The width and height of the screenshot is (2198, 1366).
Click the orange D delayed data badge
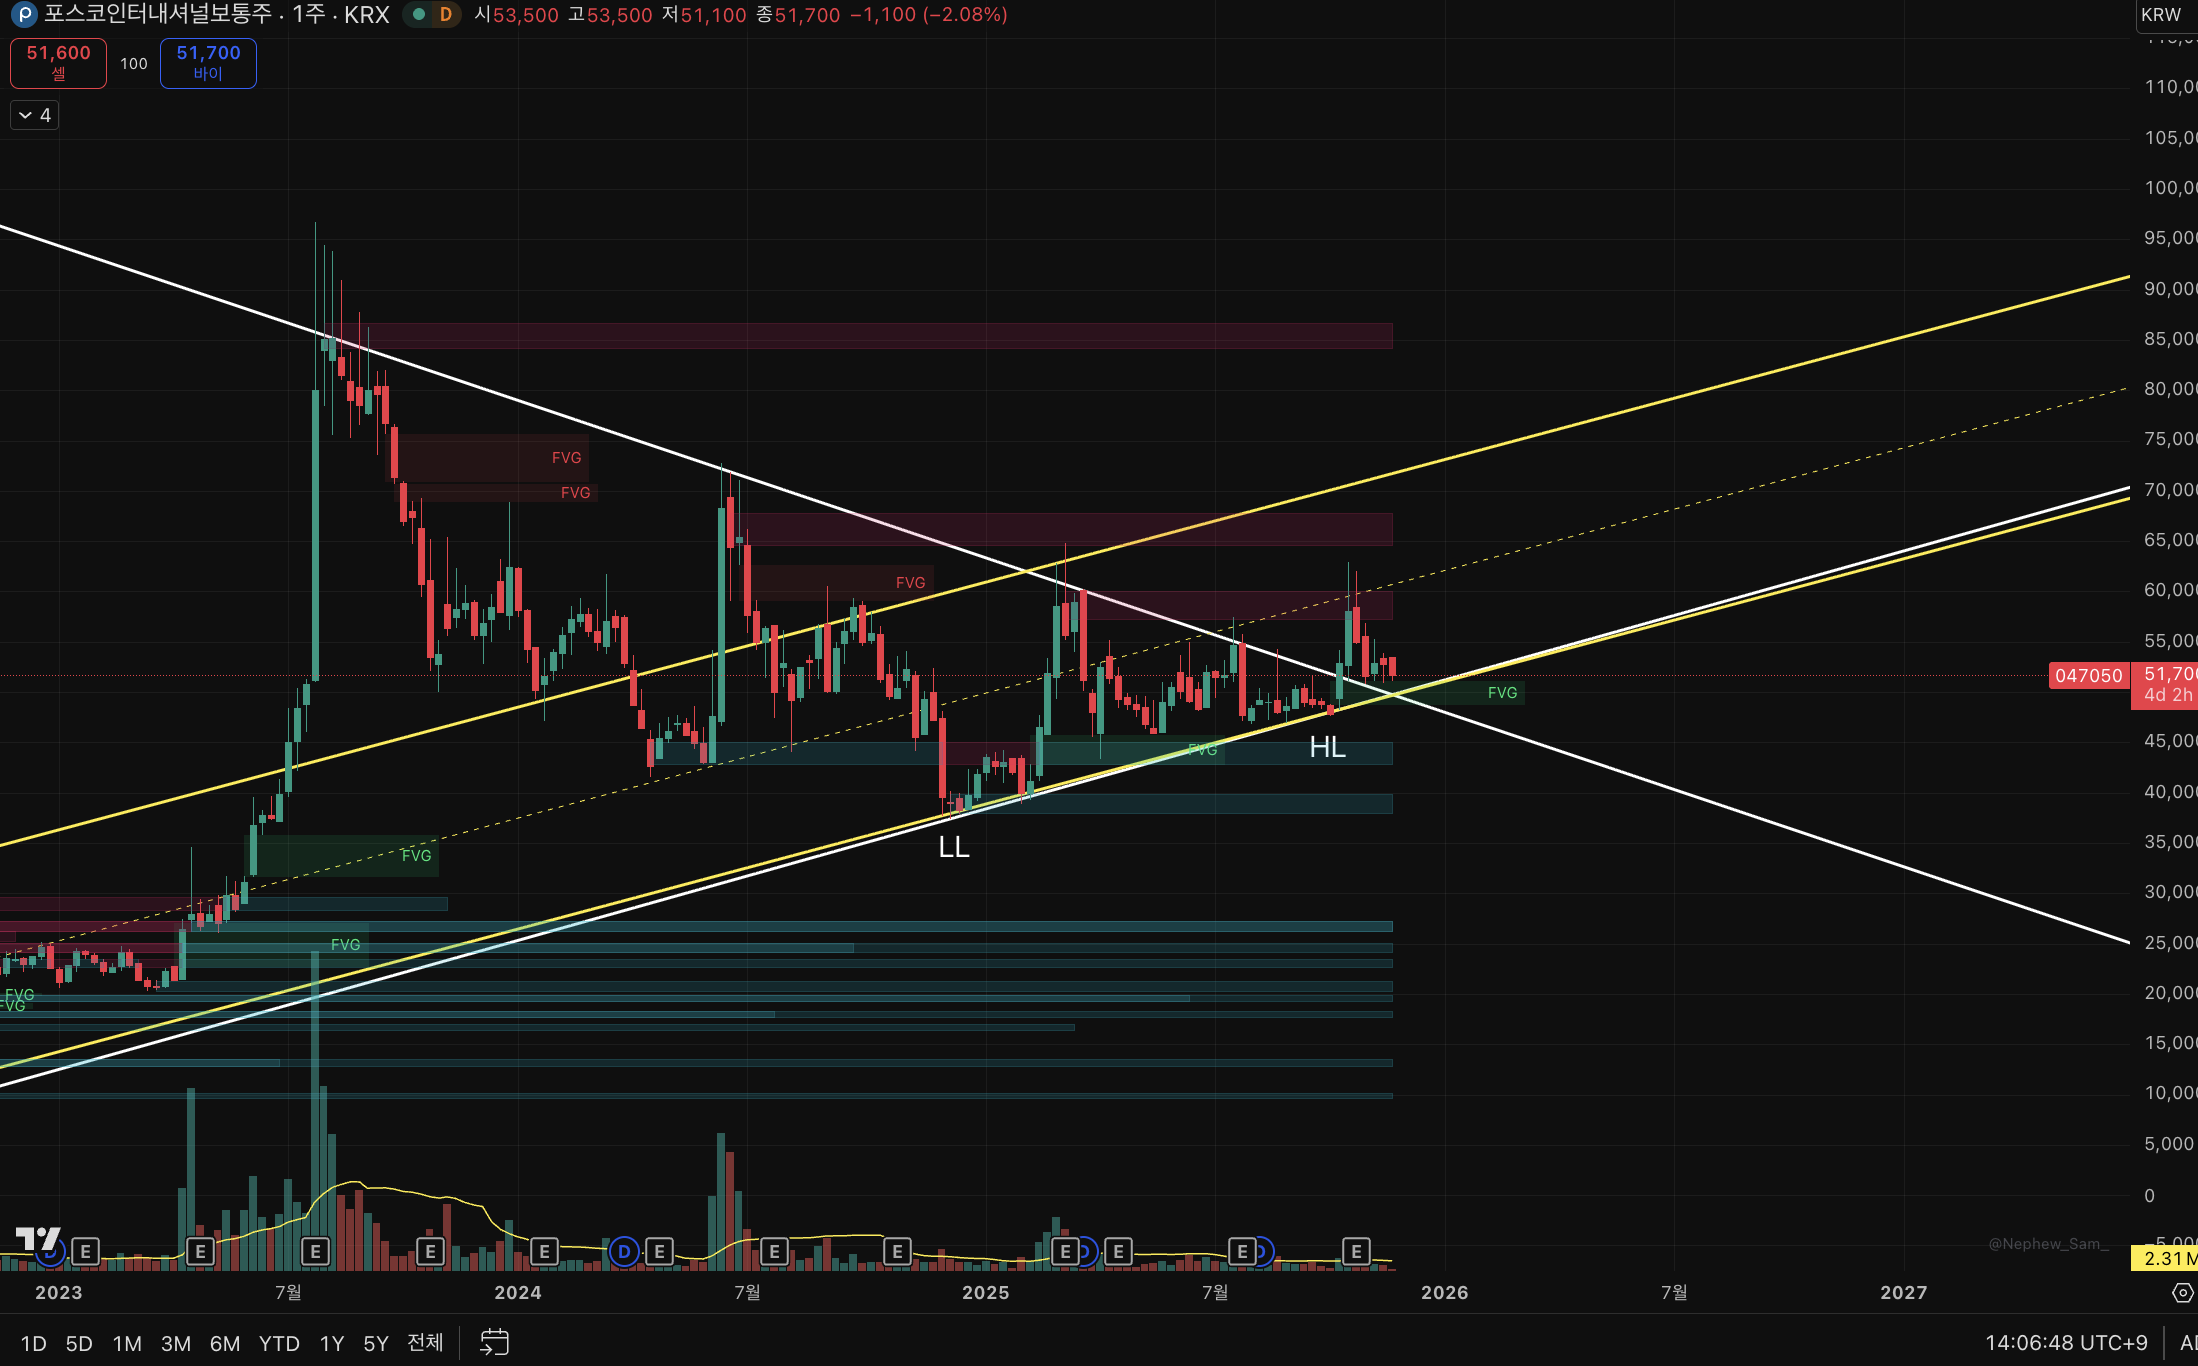click(x=445, y=15)
